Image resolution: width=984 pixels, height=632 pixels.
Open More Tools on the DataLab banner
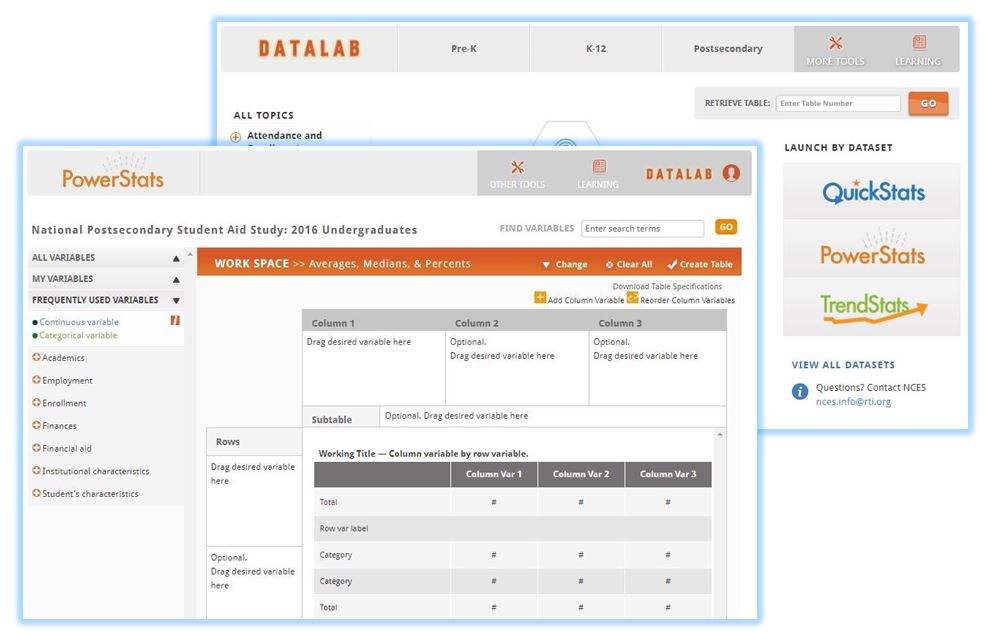pyautogui.click(x=835, y=49)
